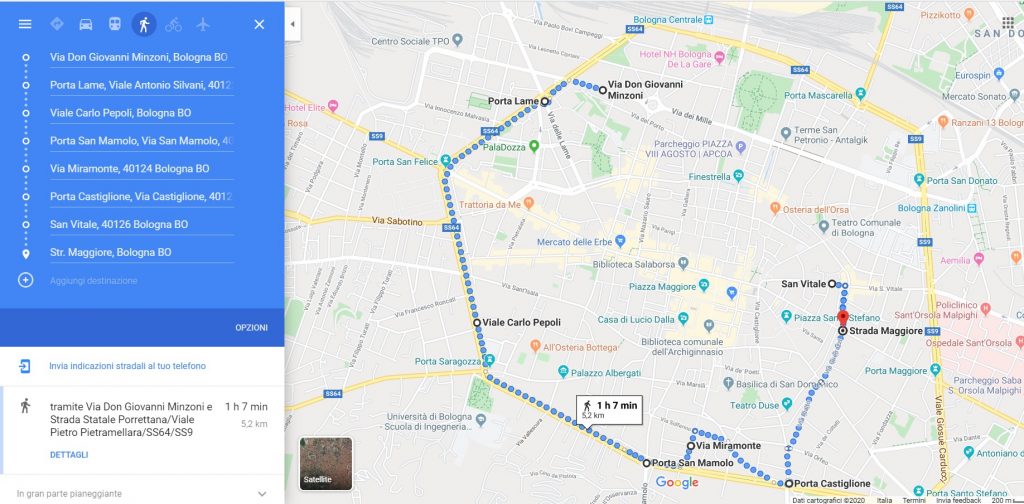The height and width of the screenshot is (504, 1024).
Task: Click the Aggiungi destinazione field
Action: 142,281
